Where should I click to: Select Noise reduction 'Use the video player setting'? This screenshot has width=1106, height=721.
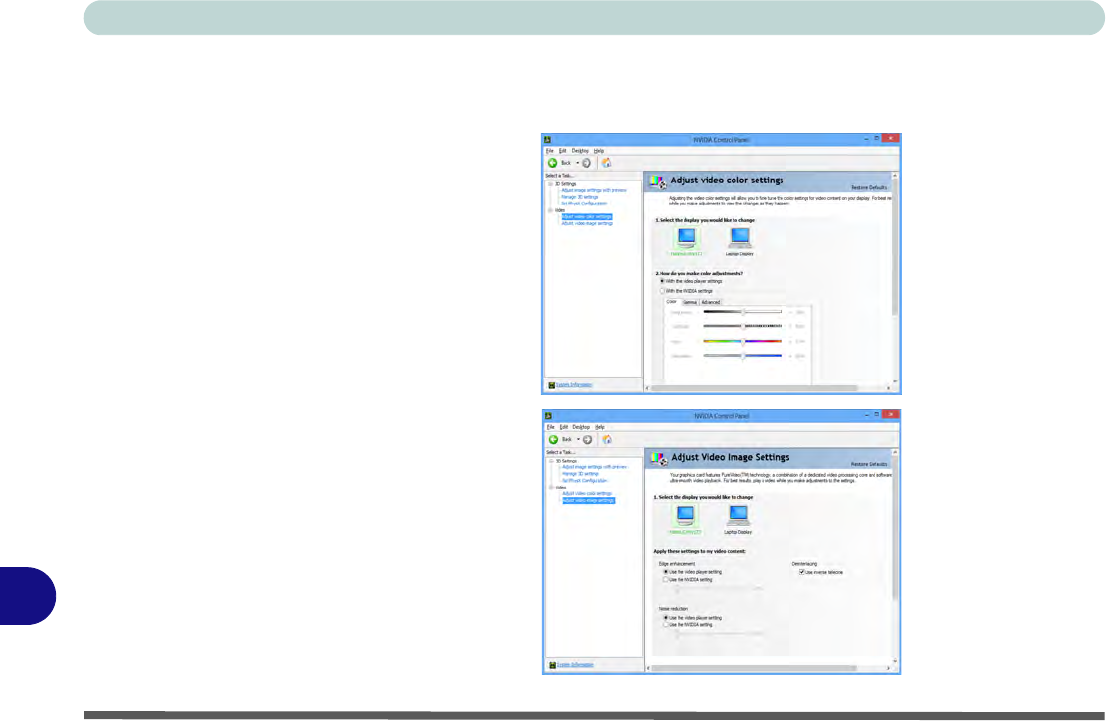(x=666, y=618)
